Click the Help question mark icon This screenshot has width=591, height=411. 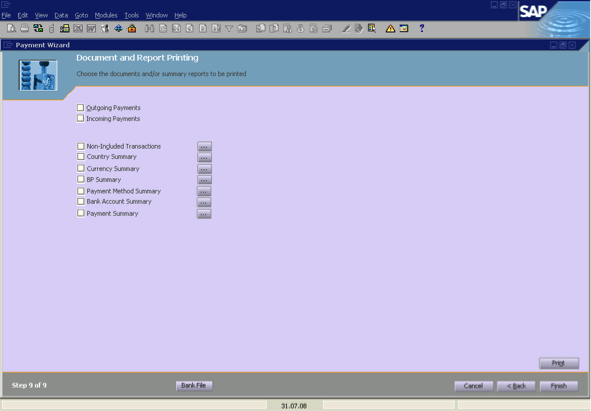422,28
